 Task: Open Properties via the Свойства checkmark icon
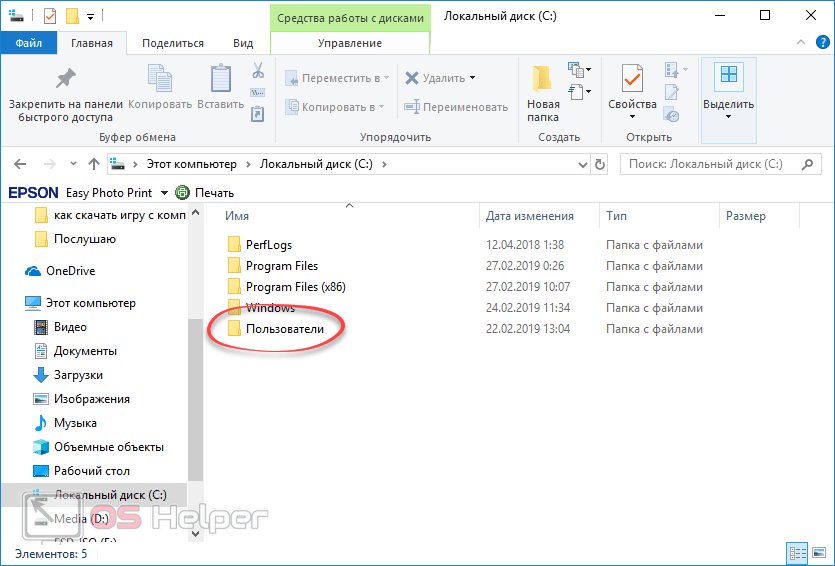[632, 80]
